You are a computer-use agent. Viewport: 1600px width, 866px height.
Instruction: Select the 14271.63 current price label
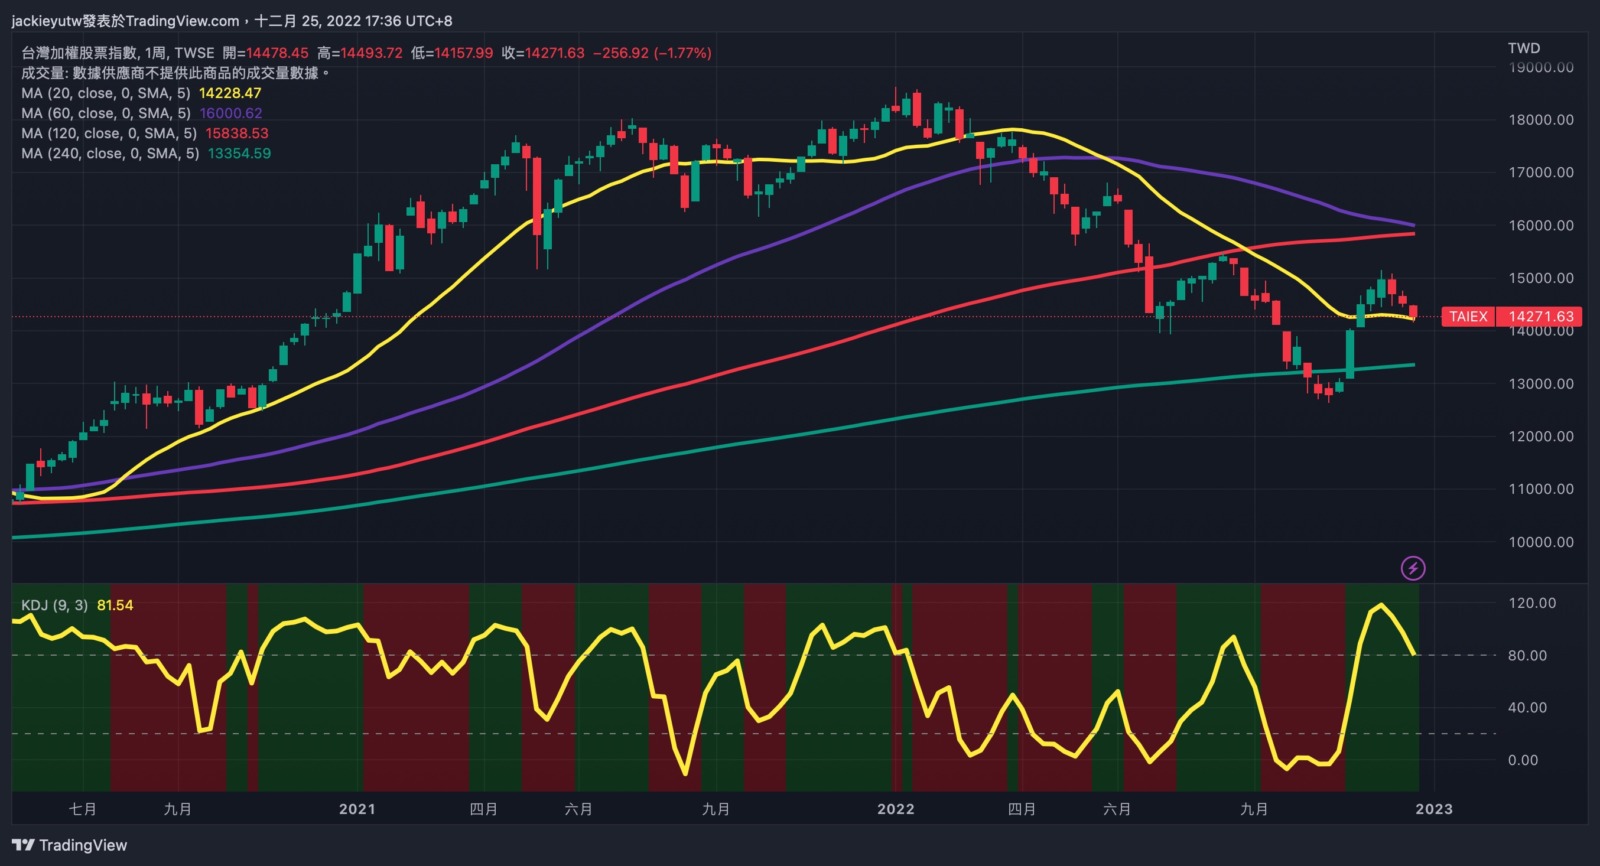tap(1540, 316)
